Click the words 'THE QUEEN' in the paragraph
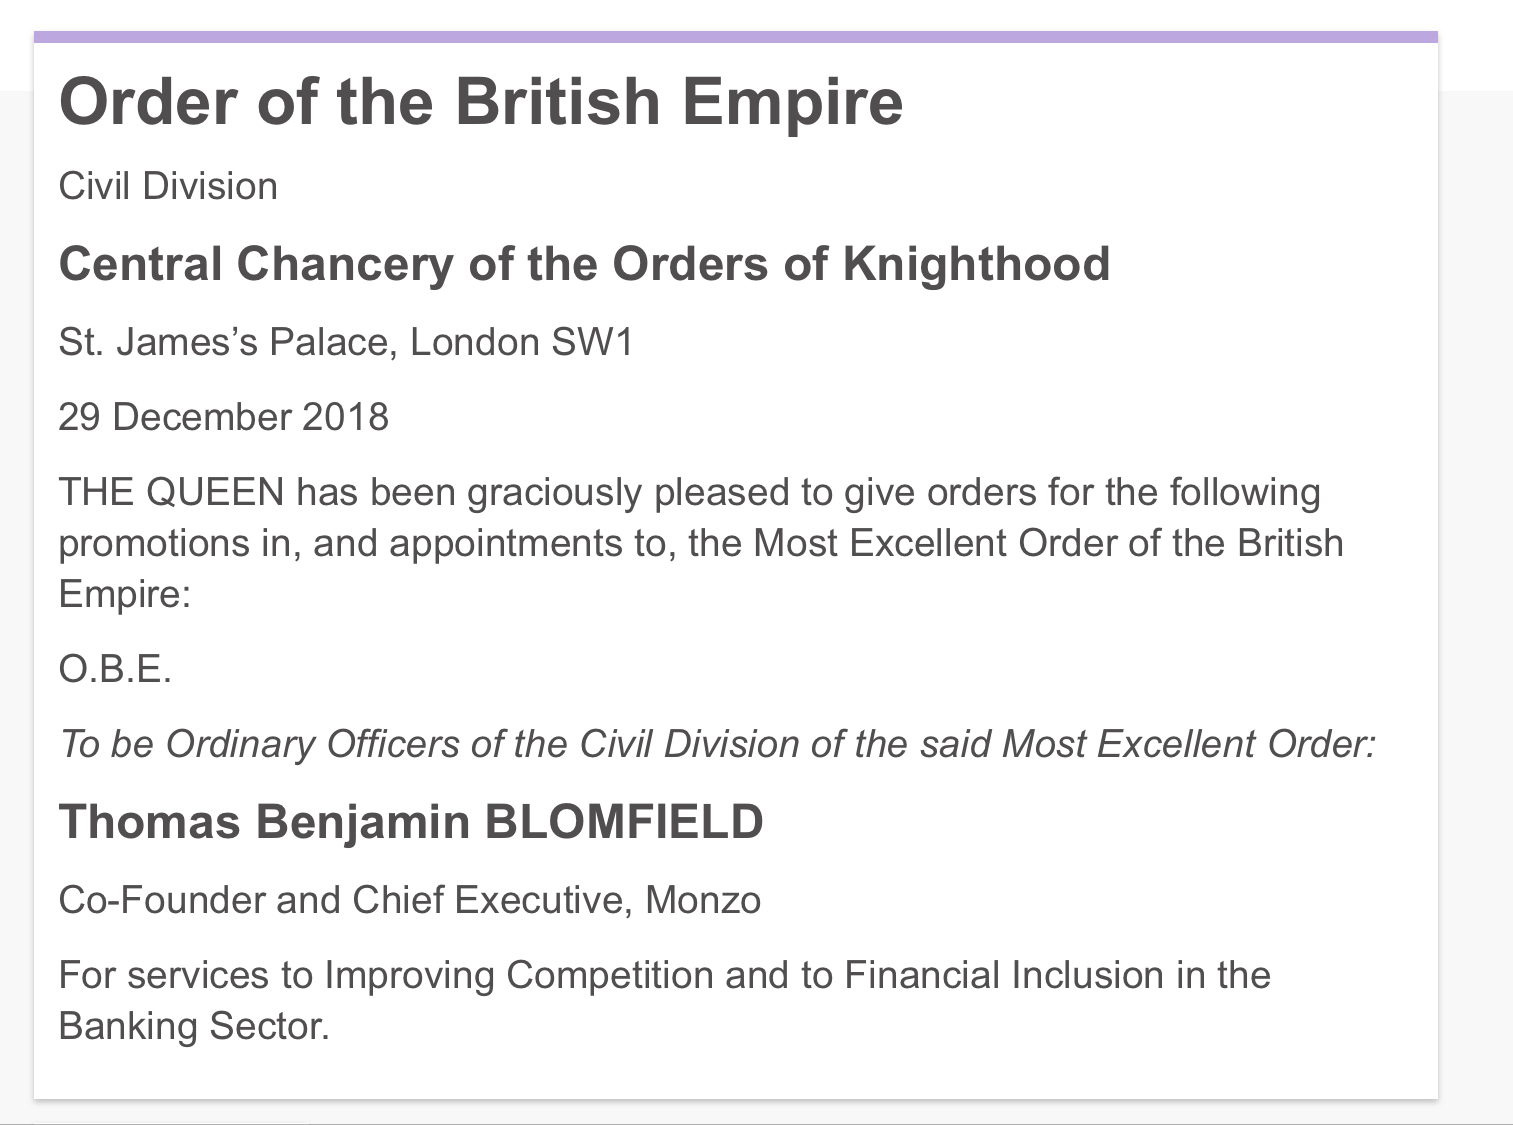The height and width of the screenshot is (1125, 1513). [x=172, y=493]
